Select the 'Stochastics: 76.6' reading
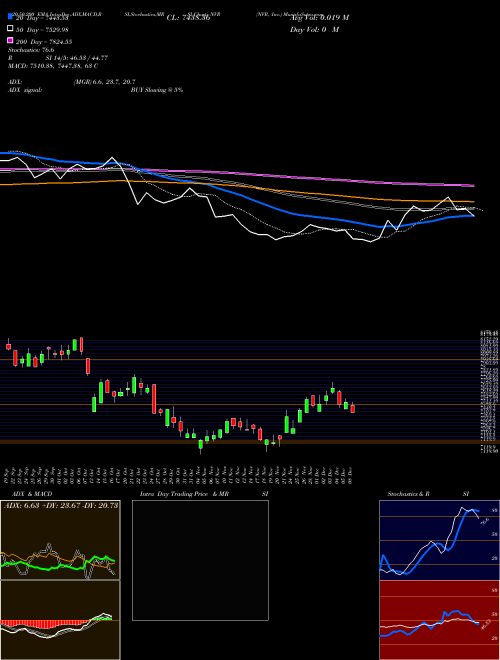Viewport: 500px width, 660px height. [x=31, y=50]
